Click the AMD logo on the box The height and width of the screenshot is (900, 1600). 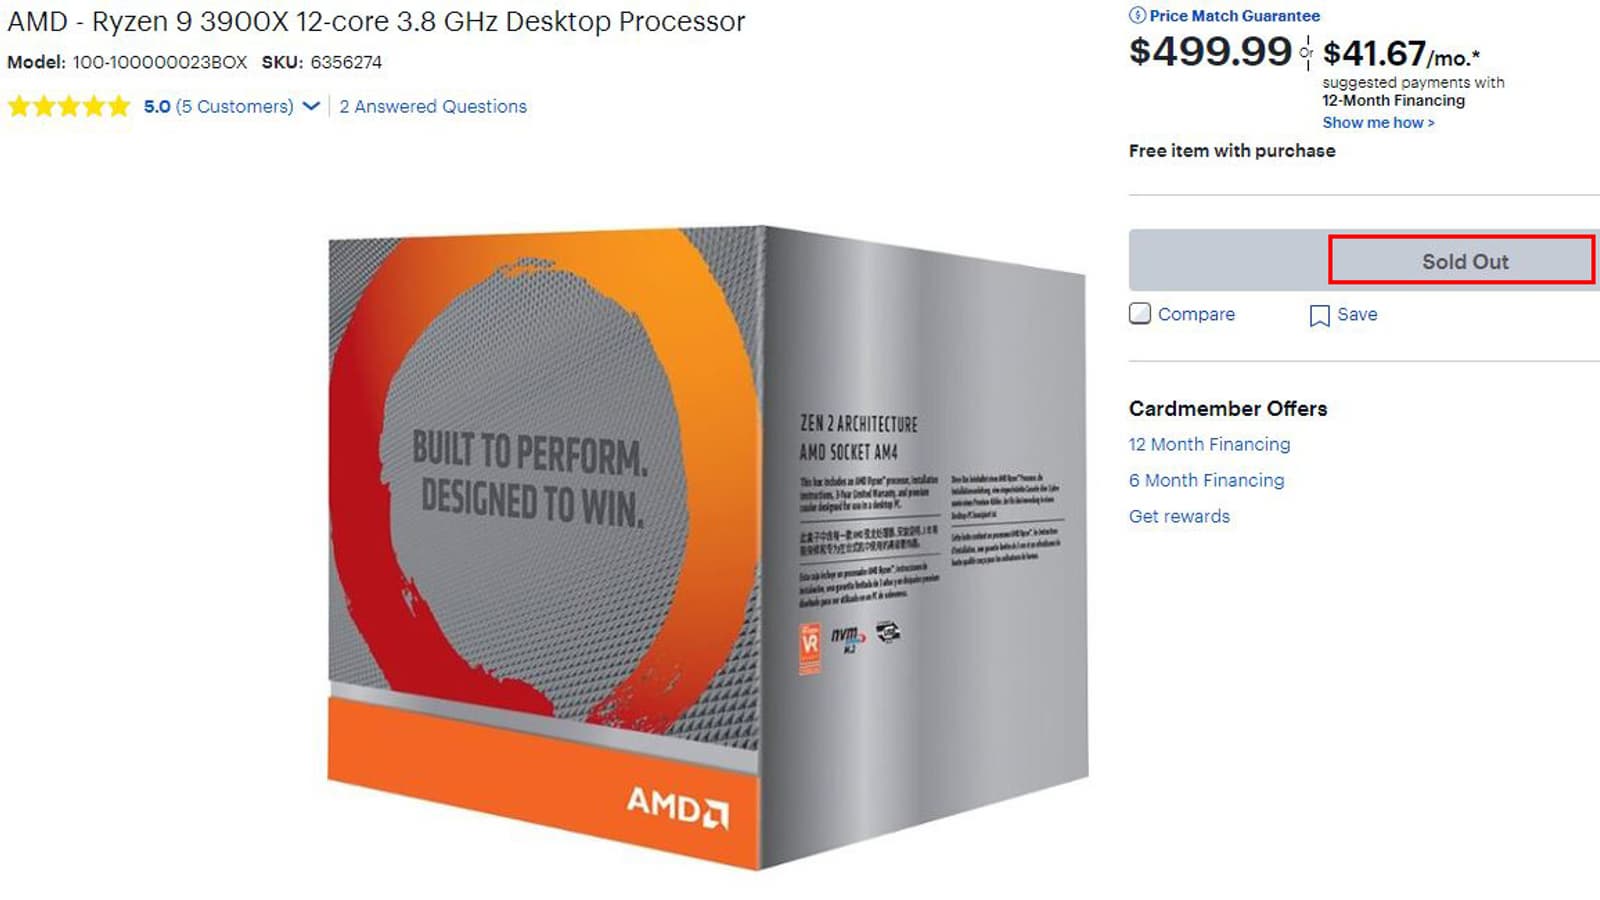click(x=677, y=806)
